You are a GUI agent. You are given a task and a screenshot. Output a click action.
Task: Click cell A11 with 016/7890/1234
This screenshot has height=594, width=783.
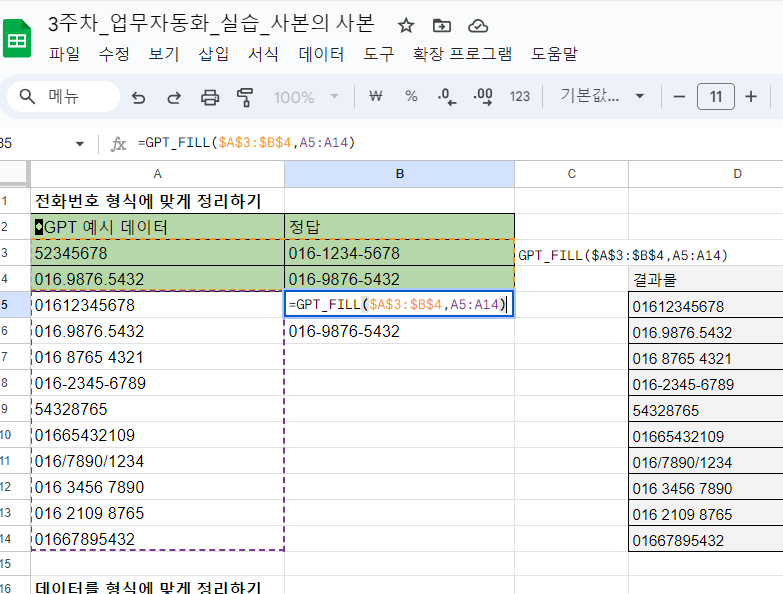157,461
